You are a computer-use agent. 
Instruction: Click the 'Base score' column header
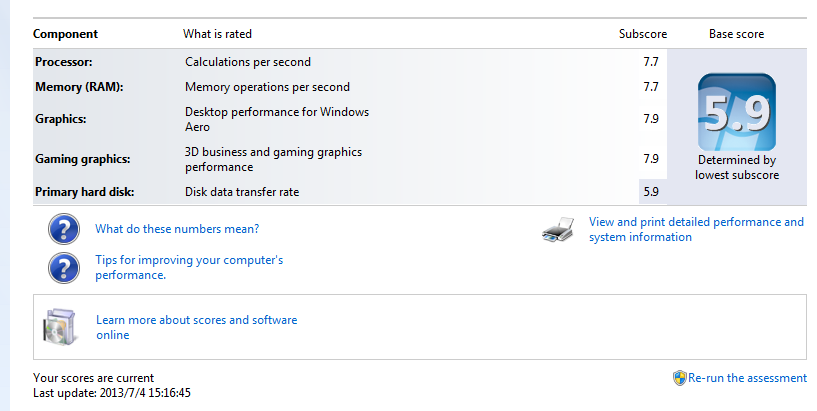pos(736,34)
